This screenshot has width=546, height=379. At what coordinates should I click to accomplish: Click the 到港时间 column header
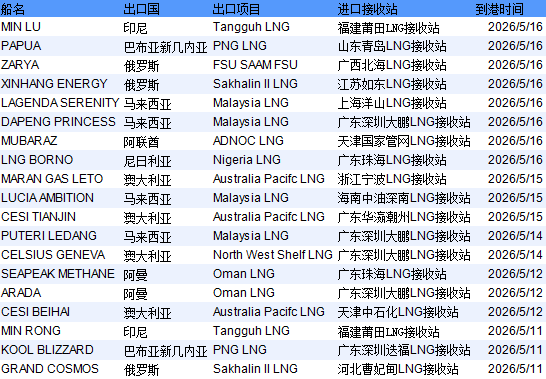point(500,9)
